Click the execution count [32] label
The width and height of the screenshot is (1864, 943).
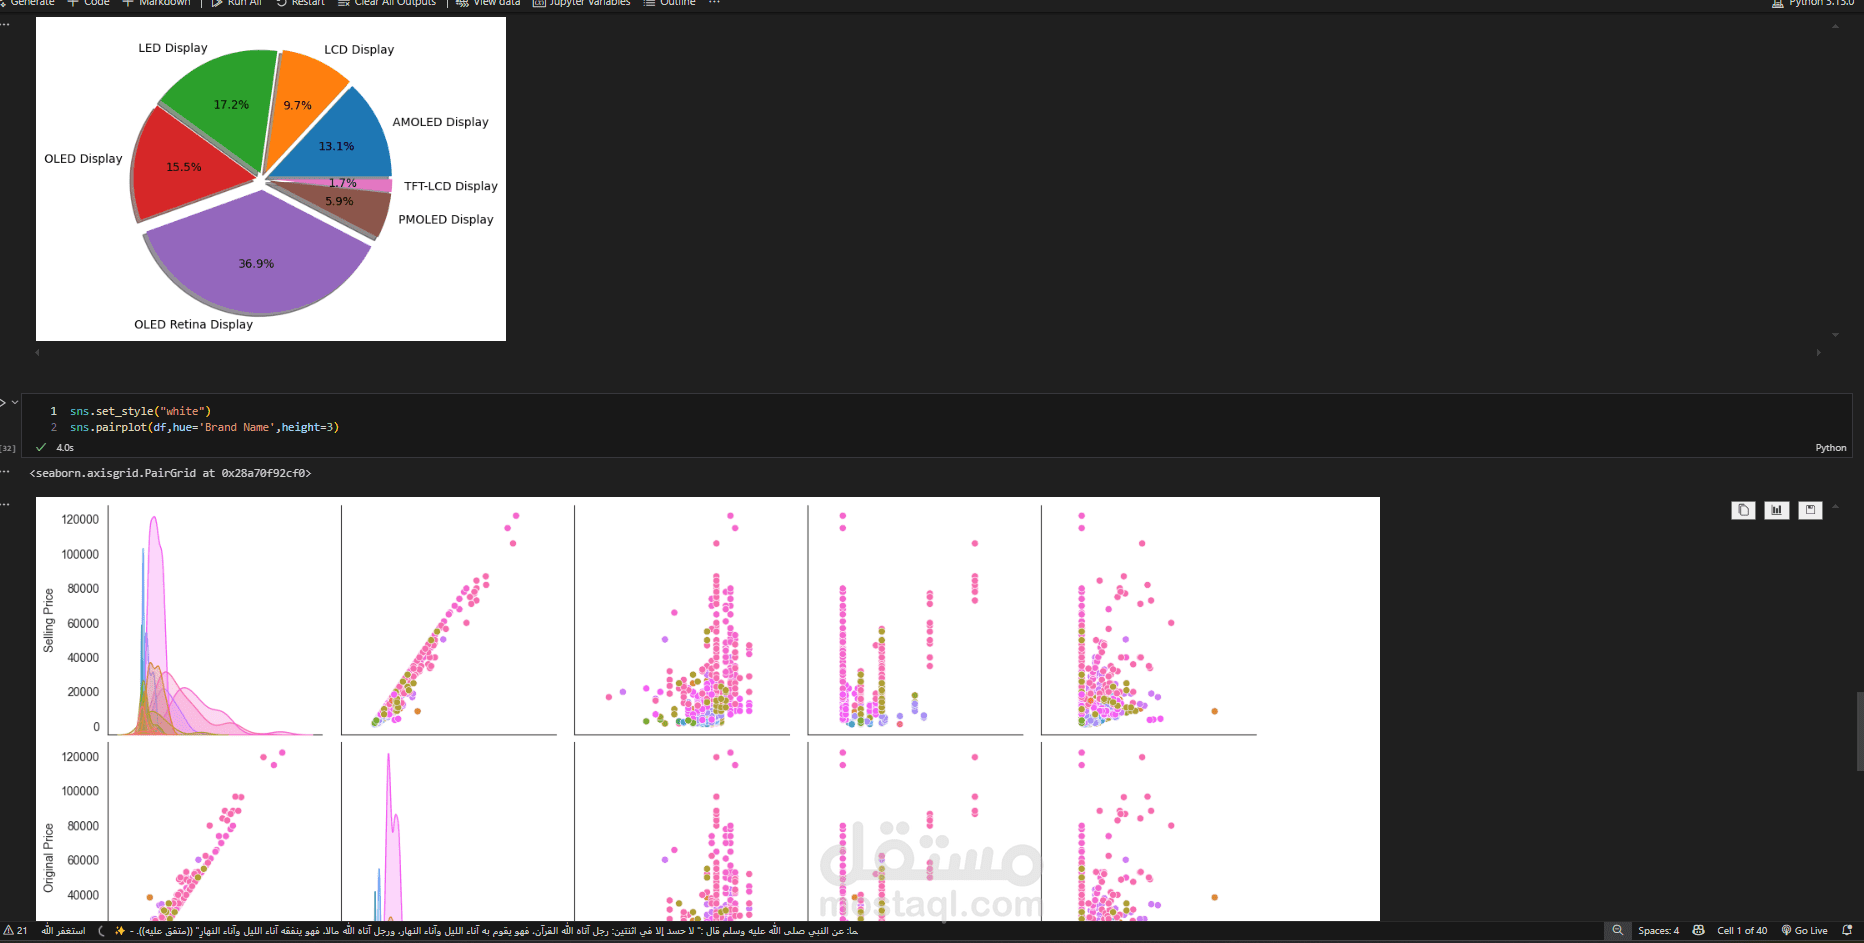point(8,448)
